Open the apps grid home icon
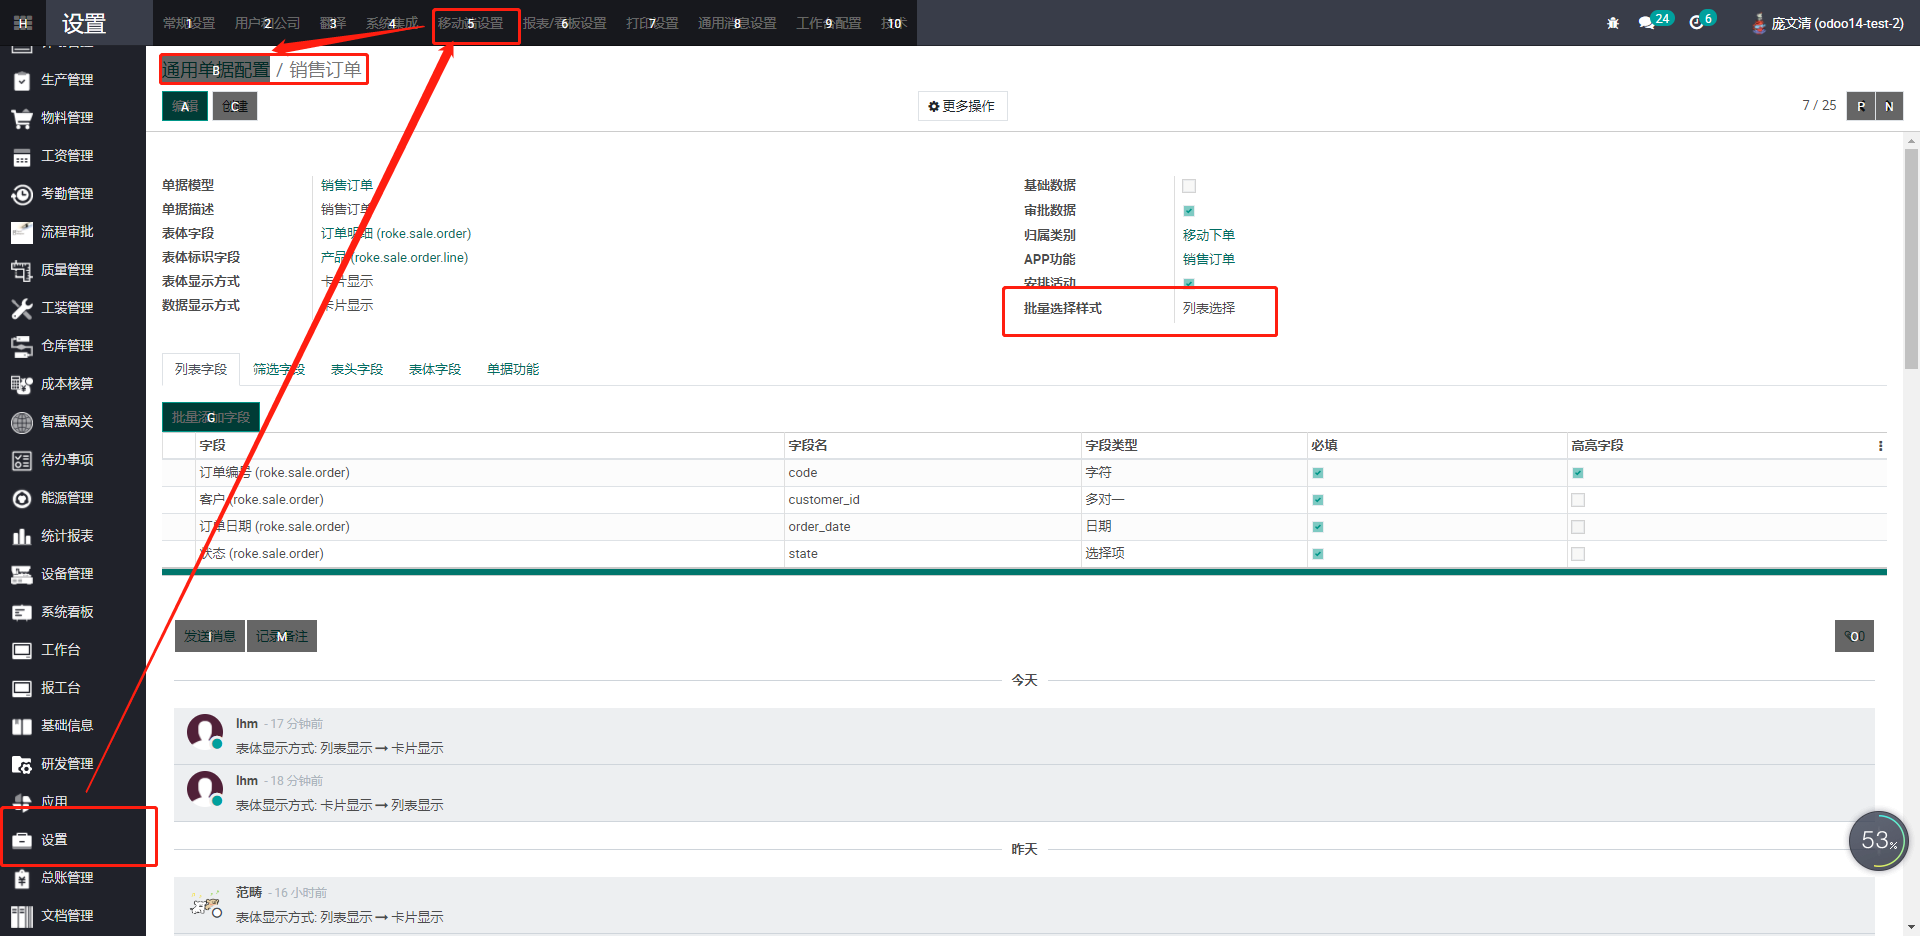 click(23, 23)
